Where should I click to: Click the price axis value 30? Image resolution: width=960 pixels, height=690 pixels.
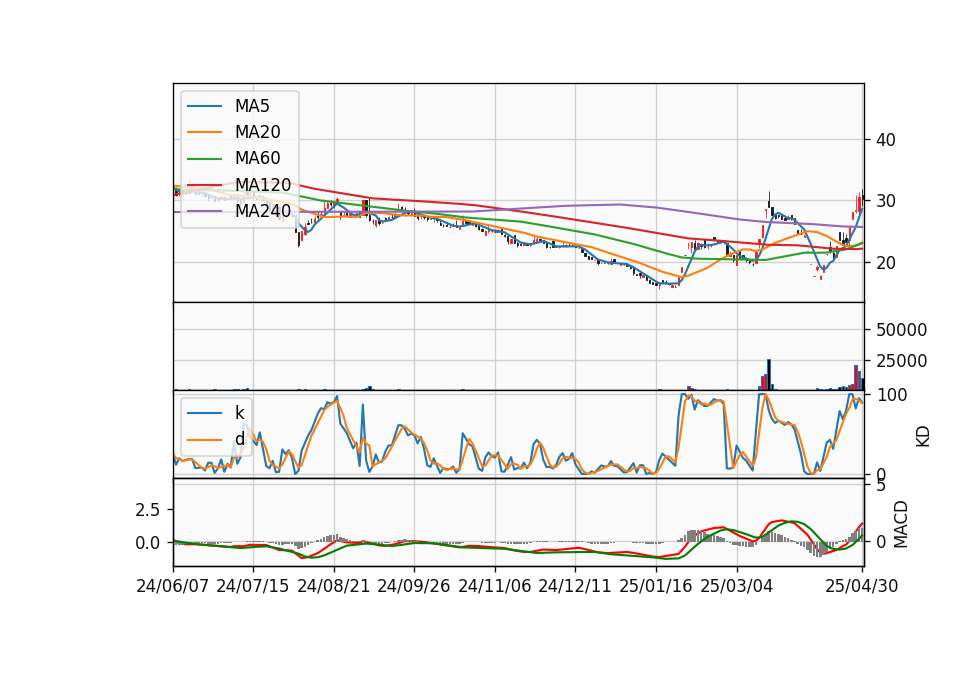pos(886,201)
